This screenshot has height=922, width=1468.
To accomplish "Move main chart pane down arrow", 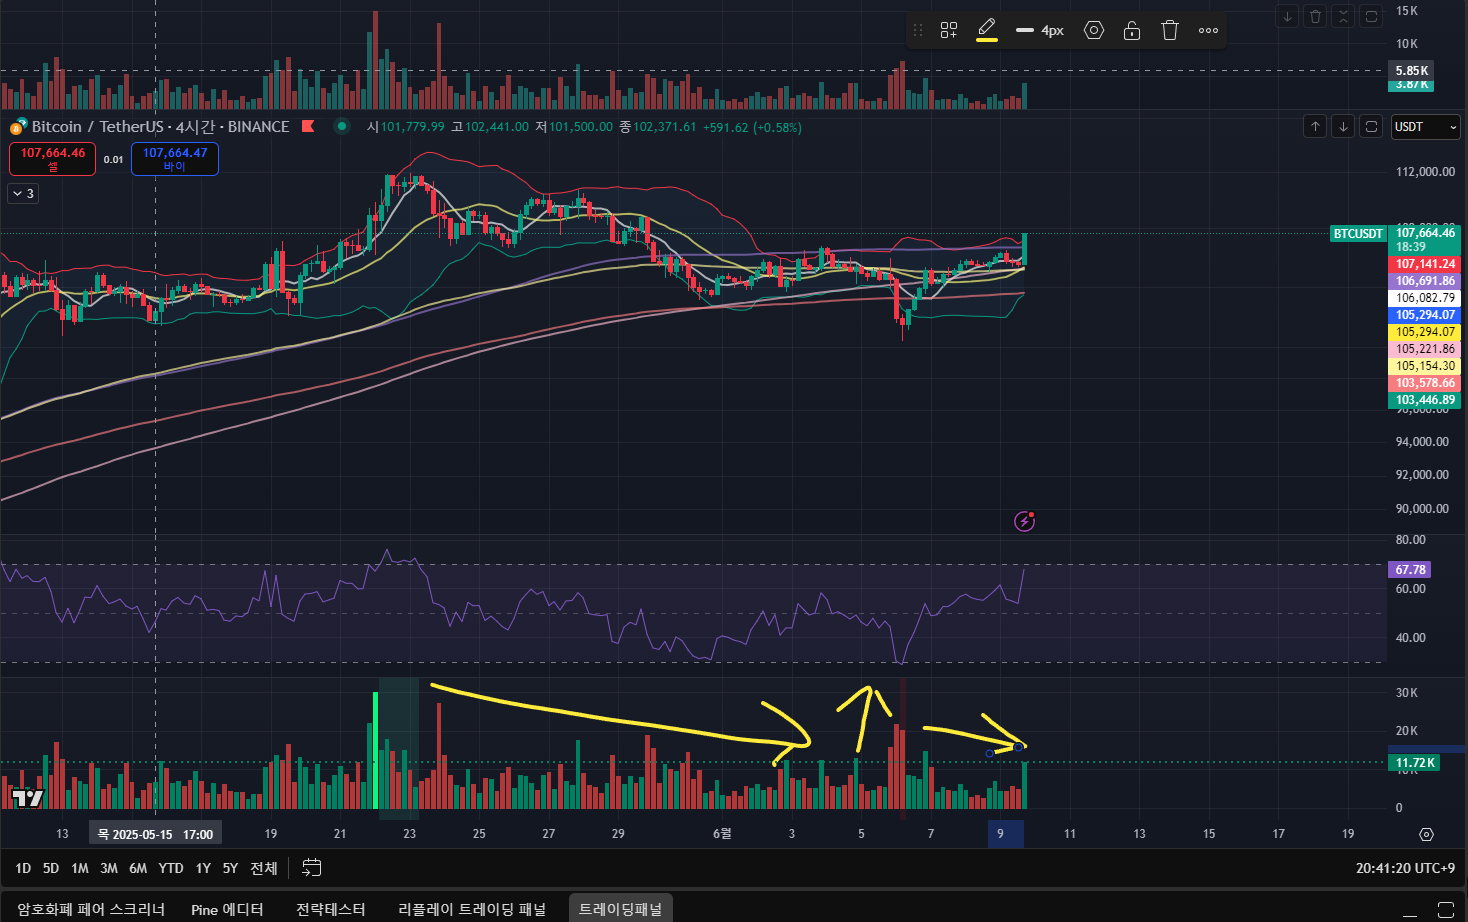I will pyautogui.click(x=1344, y=126).
